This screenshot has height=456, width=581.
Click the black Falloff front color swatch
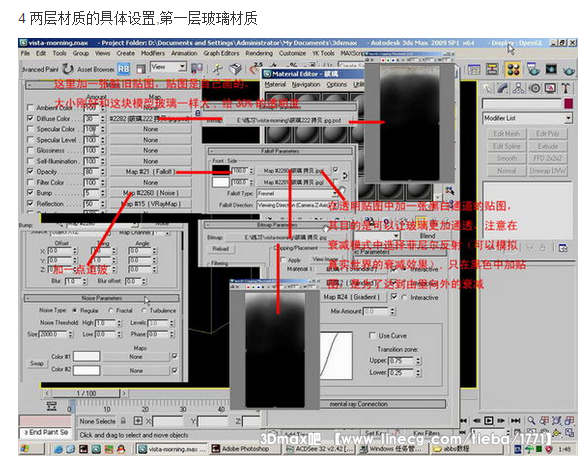(x=220, y=169)
